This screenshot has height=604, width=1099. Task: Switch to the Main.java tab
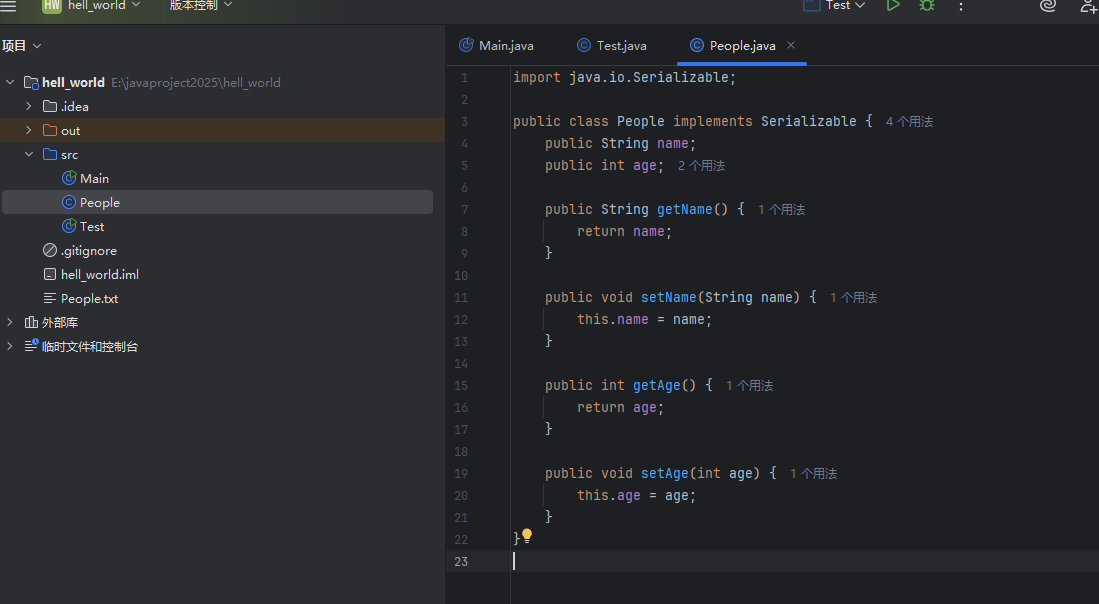pyautogui.click(x=496, y=46)
